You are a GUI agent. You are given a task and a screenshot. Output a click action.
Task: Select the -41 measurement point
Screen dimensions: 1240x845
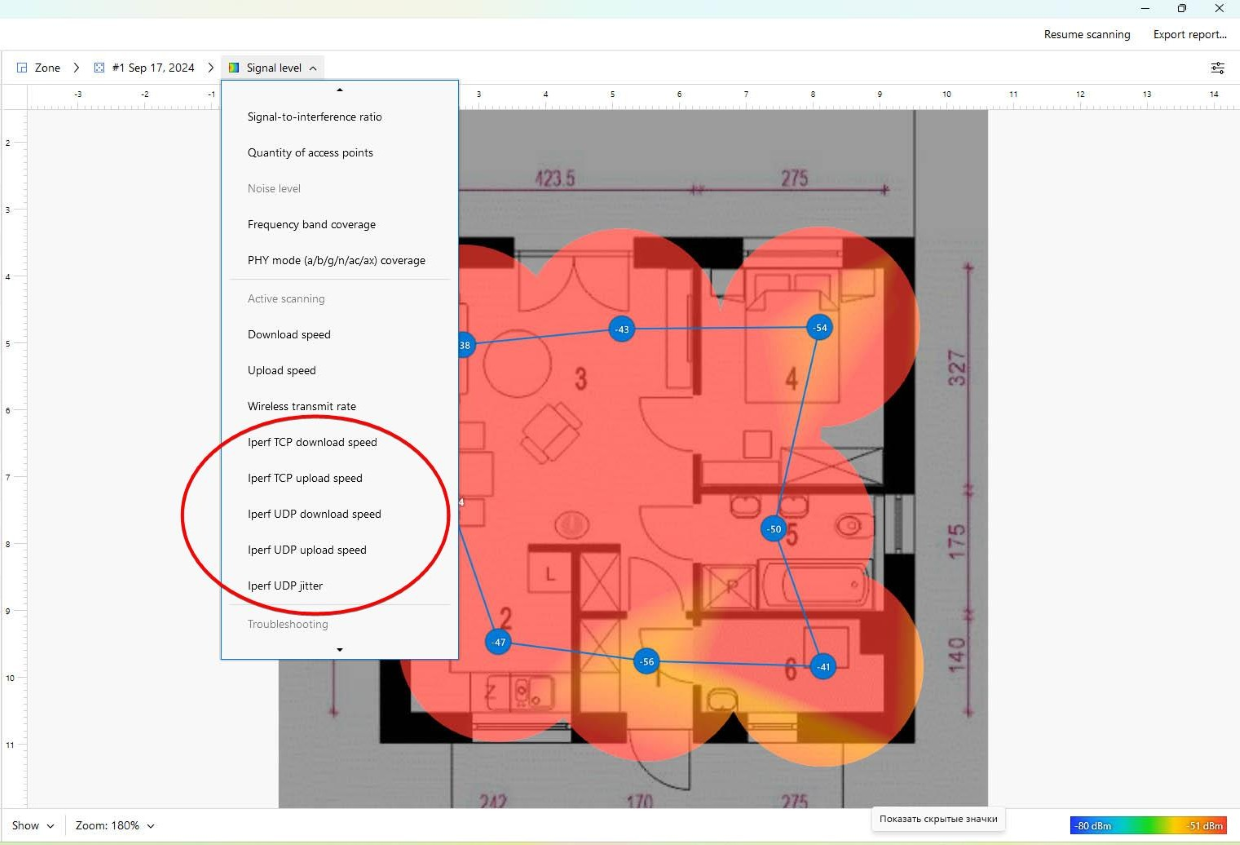coord(822,667)
